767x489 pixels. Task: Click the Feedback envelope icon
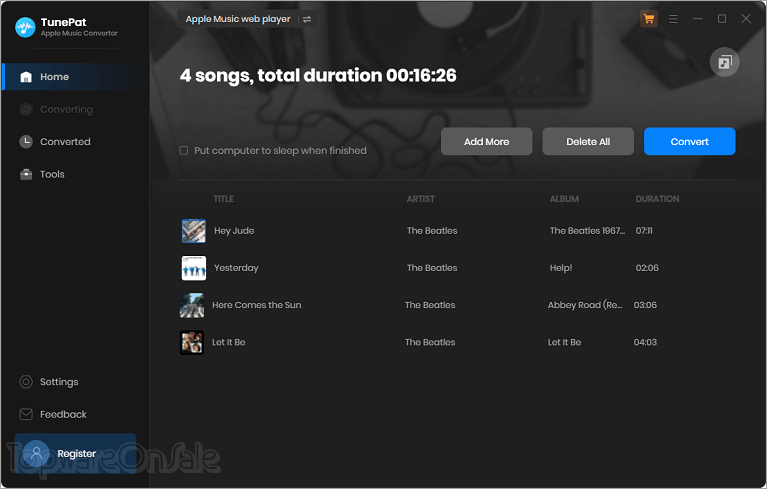26,414
